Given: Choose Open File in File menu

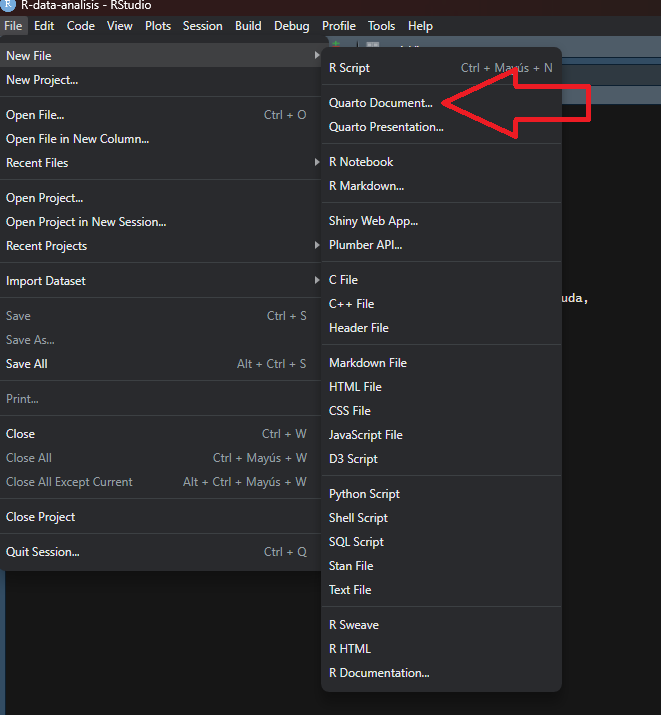Looking at the screenshot, I should (x=35, y=115).
